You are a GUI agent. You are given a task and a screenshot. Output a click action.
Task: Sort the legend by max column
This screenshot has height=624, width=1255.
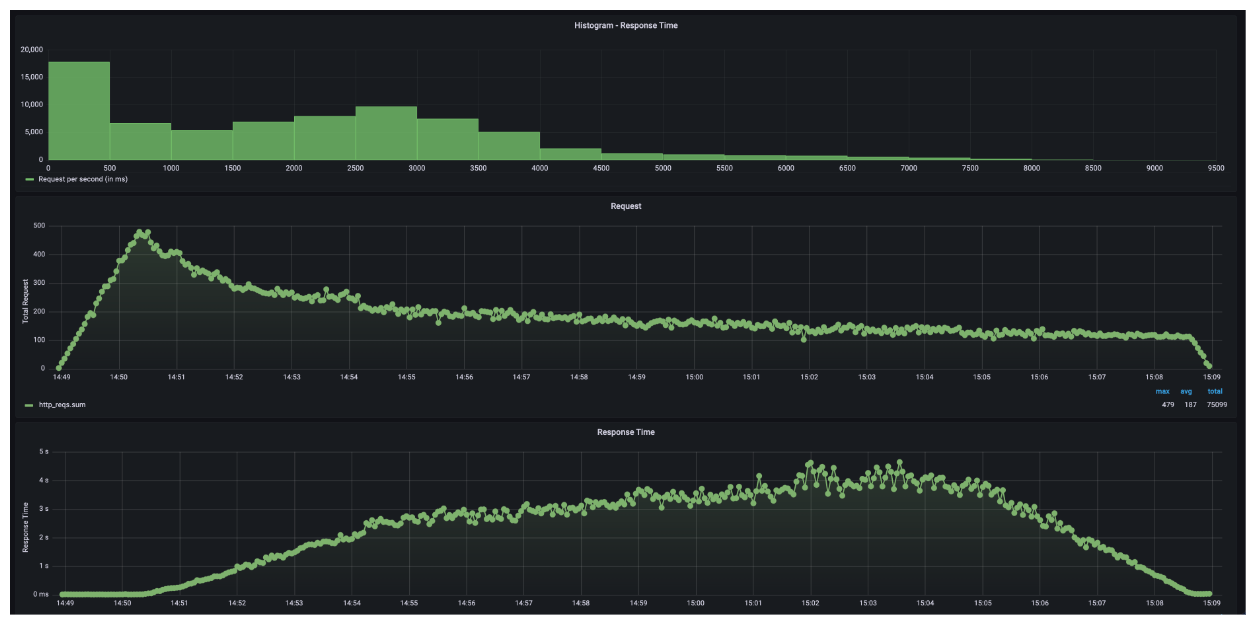coord(1161,392)
